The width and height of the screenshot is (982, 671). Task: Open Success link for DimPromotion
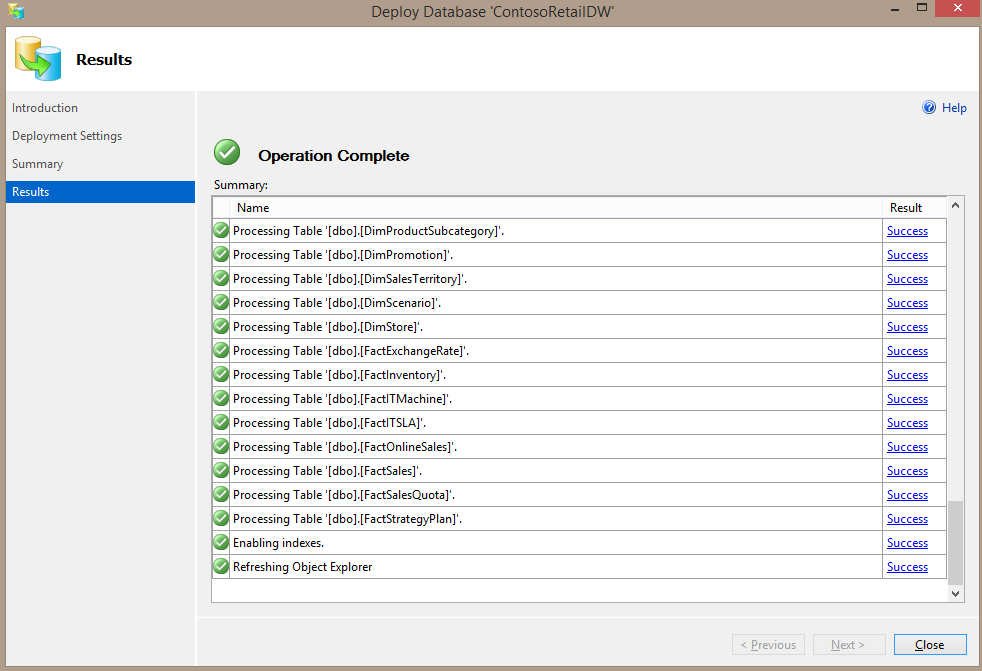tap(907, 255)
